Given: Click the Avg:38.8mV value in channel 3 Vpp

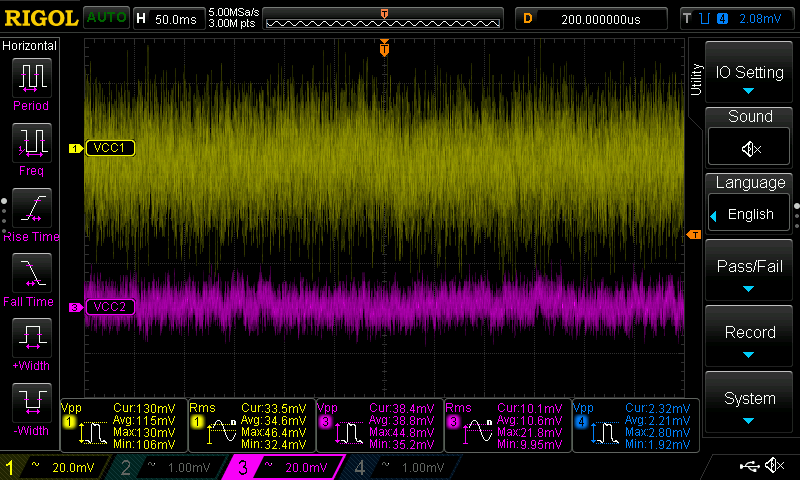Looking at the screenshot, I should click(401, 420).
